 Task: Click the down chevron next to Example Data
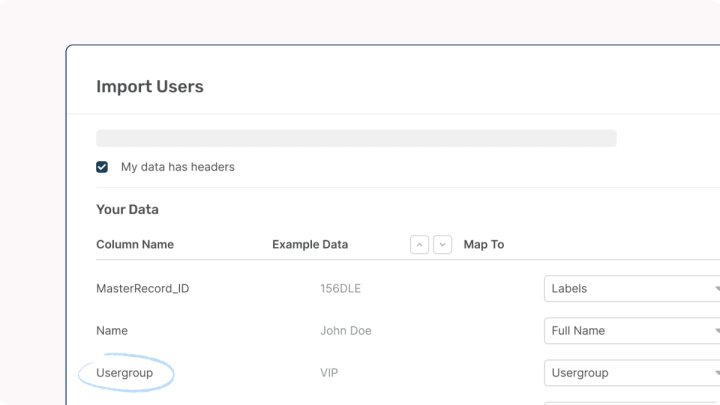pos(442,245)
